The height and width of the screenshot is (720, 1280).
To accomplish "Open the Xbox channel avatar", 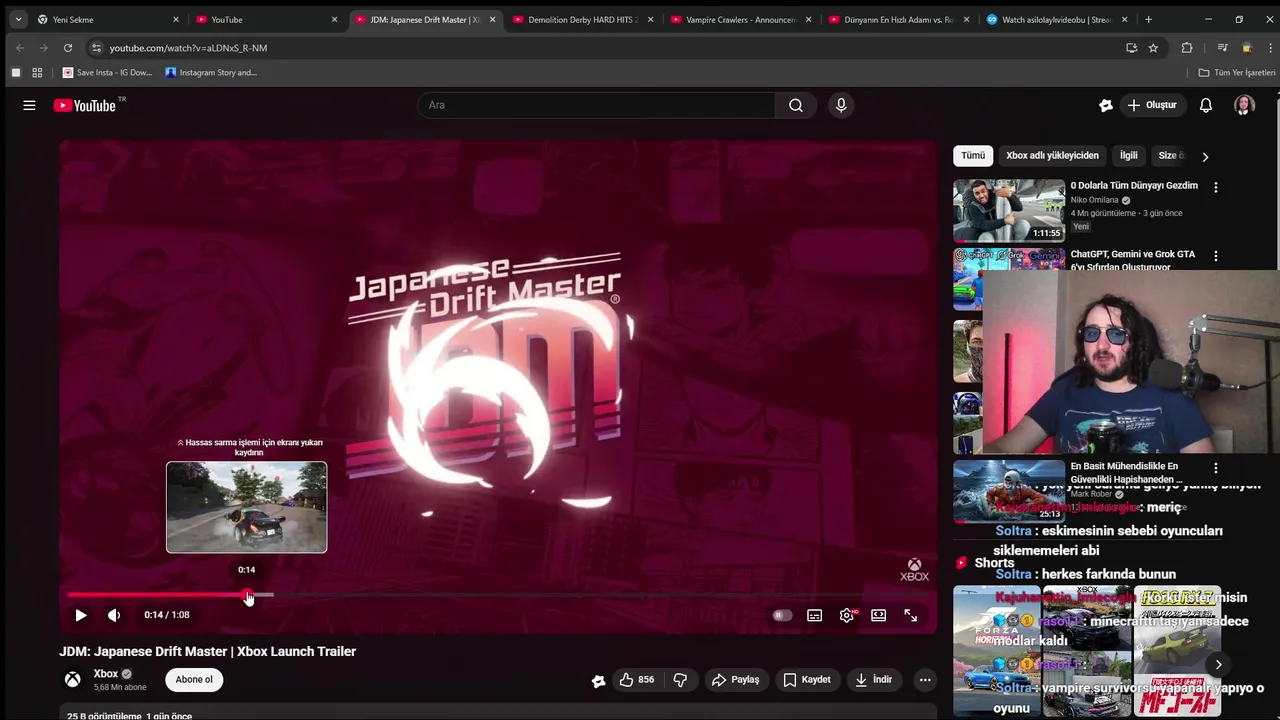I will (x=73, y=680).
